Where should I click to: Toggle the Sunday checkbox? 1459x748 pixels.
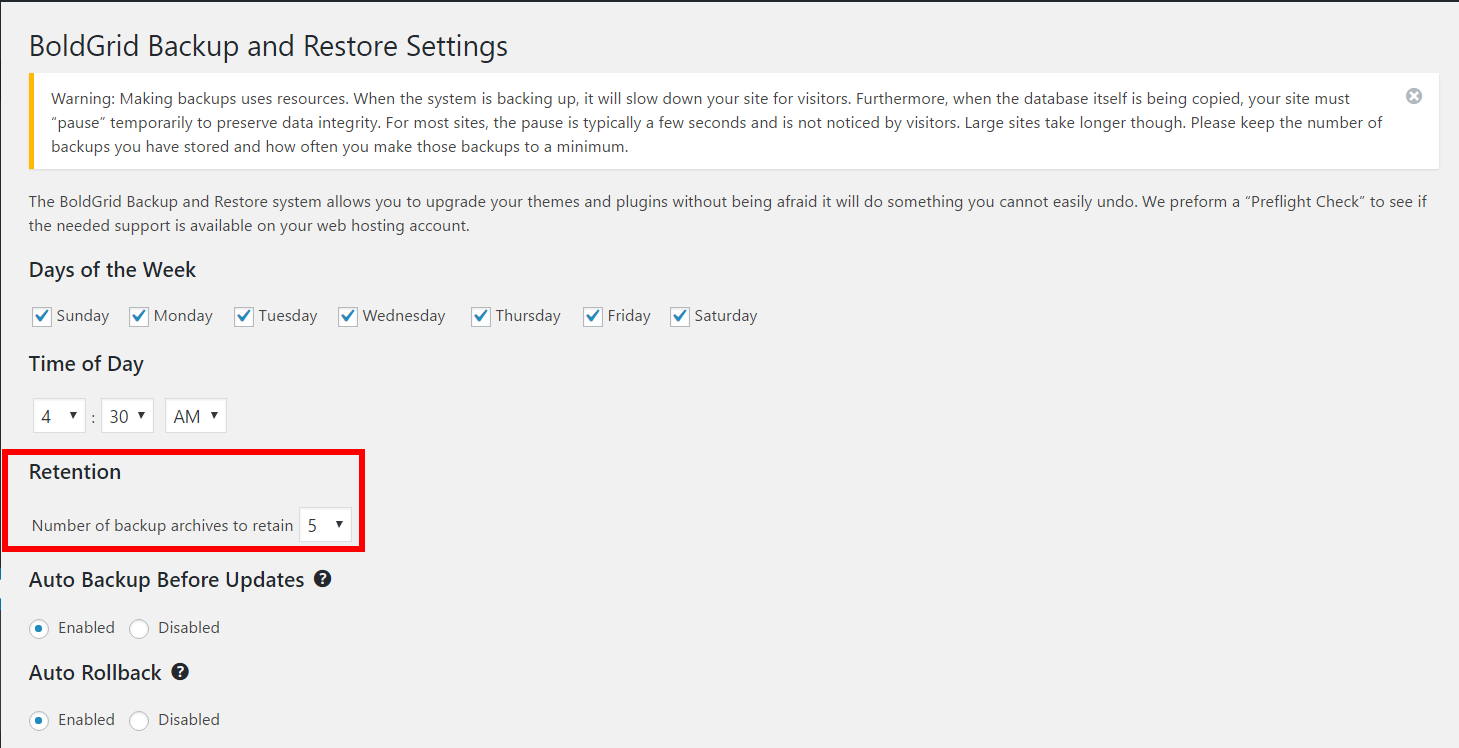(x=42, y=316)
